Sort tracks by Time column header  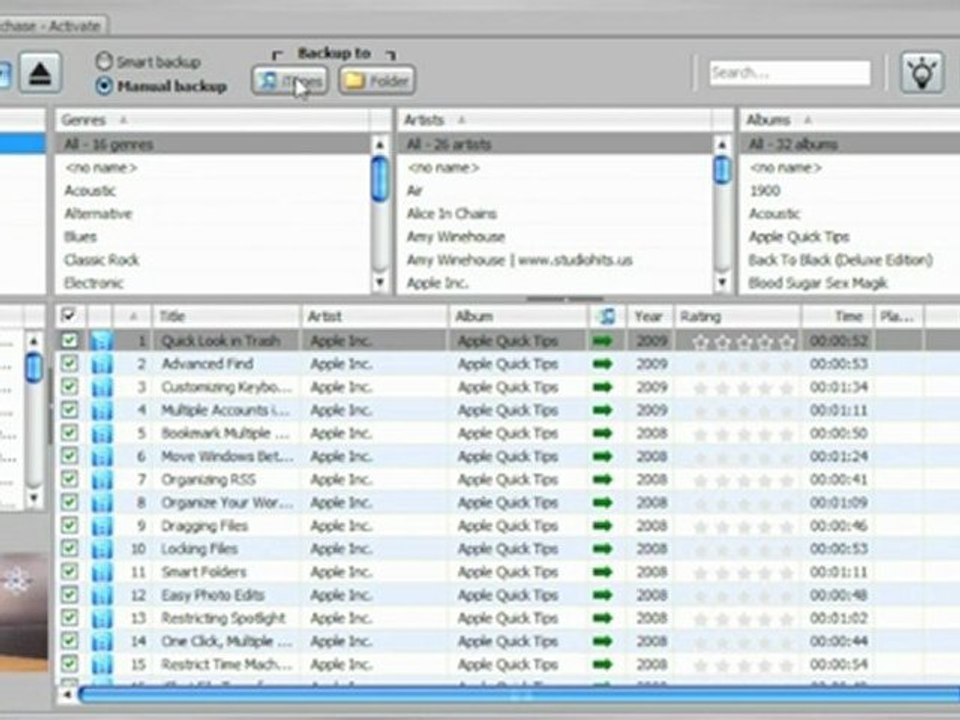coord(837,317)
